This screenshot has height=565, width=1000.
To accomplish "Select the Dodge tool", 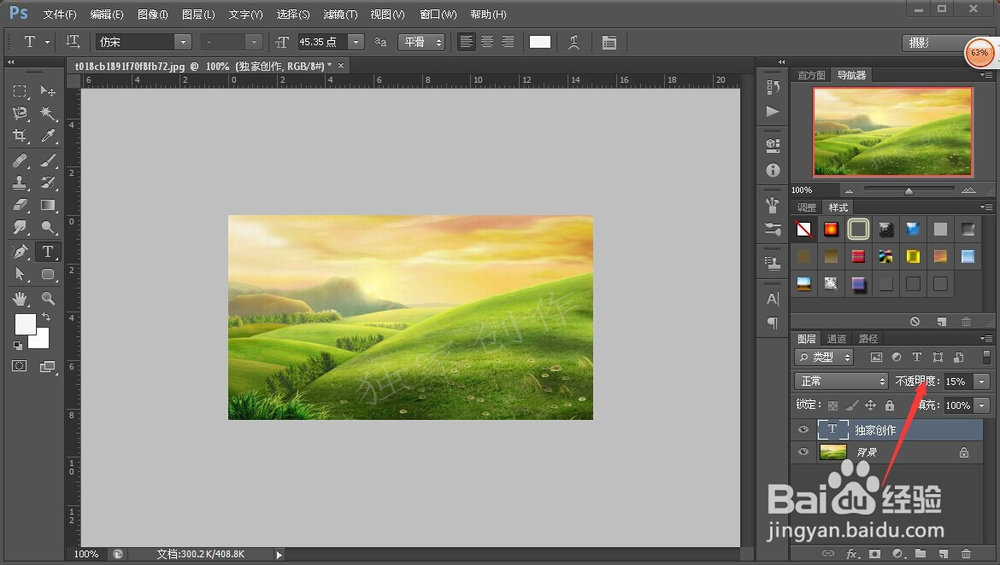I will click(48, 227).
